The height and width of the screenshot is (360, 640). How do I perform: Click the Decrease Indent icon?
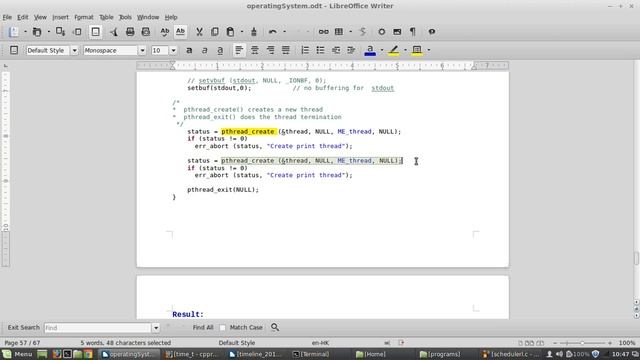pyautogui.click(x=336, y=50)
